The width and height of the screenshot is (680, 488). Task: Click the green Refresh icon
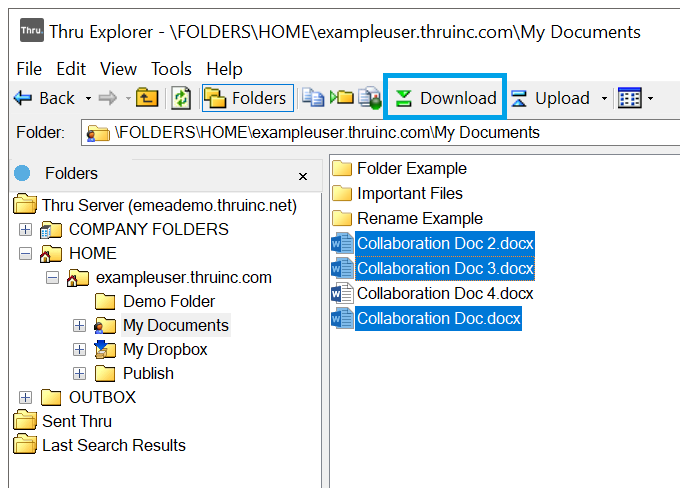coord(180,98)
